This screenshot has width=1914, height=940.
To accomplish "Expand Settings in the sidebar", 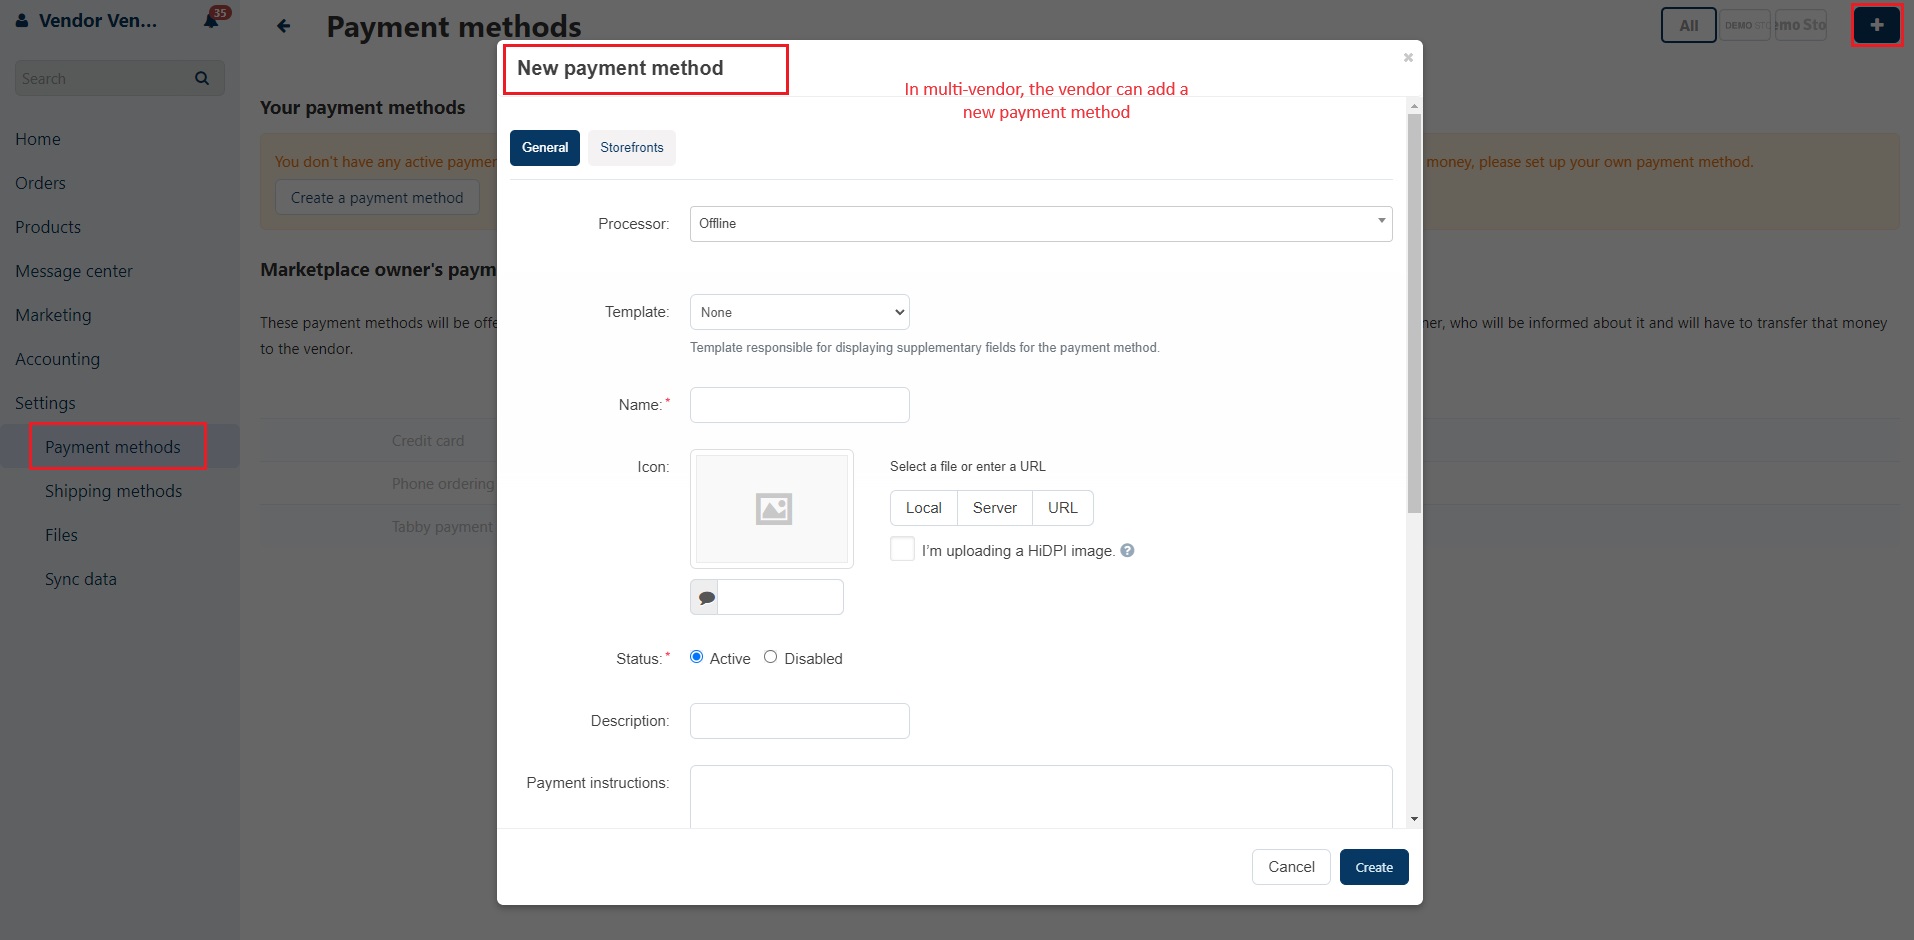I will click(45, 403).
